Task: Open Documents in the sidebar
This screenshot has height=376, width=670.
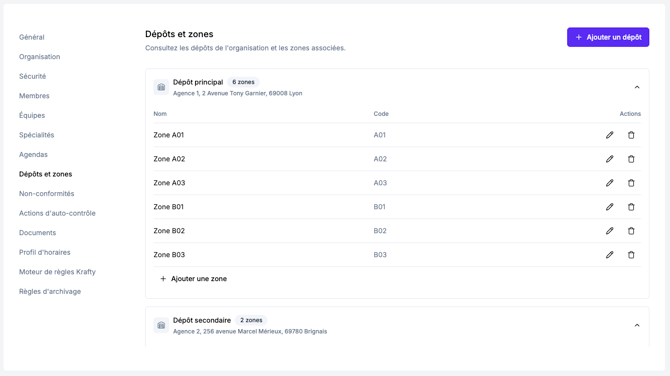Action: coord(37,233)
